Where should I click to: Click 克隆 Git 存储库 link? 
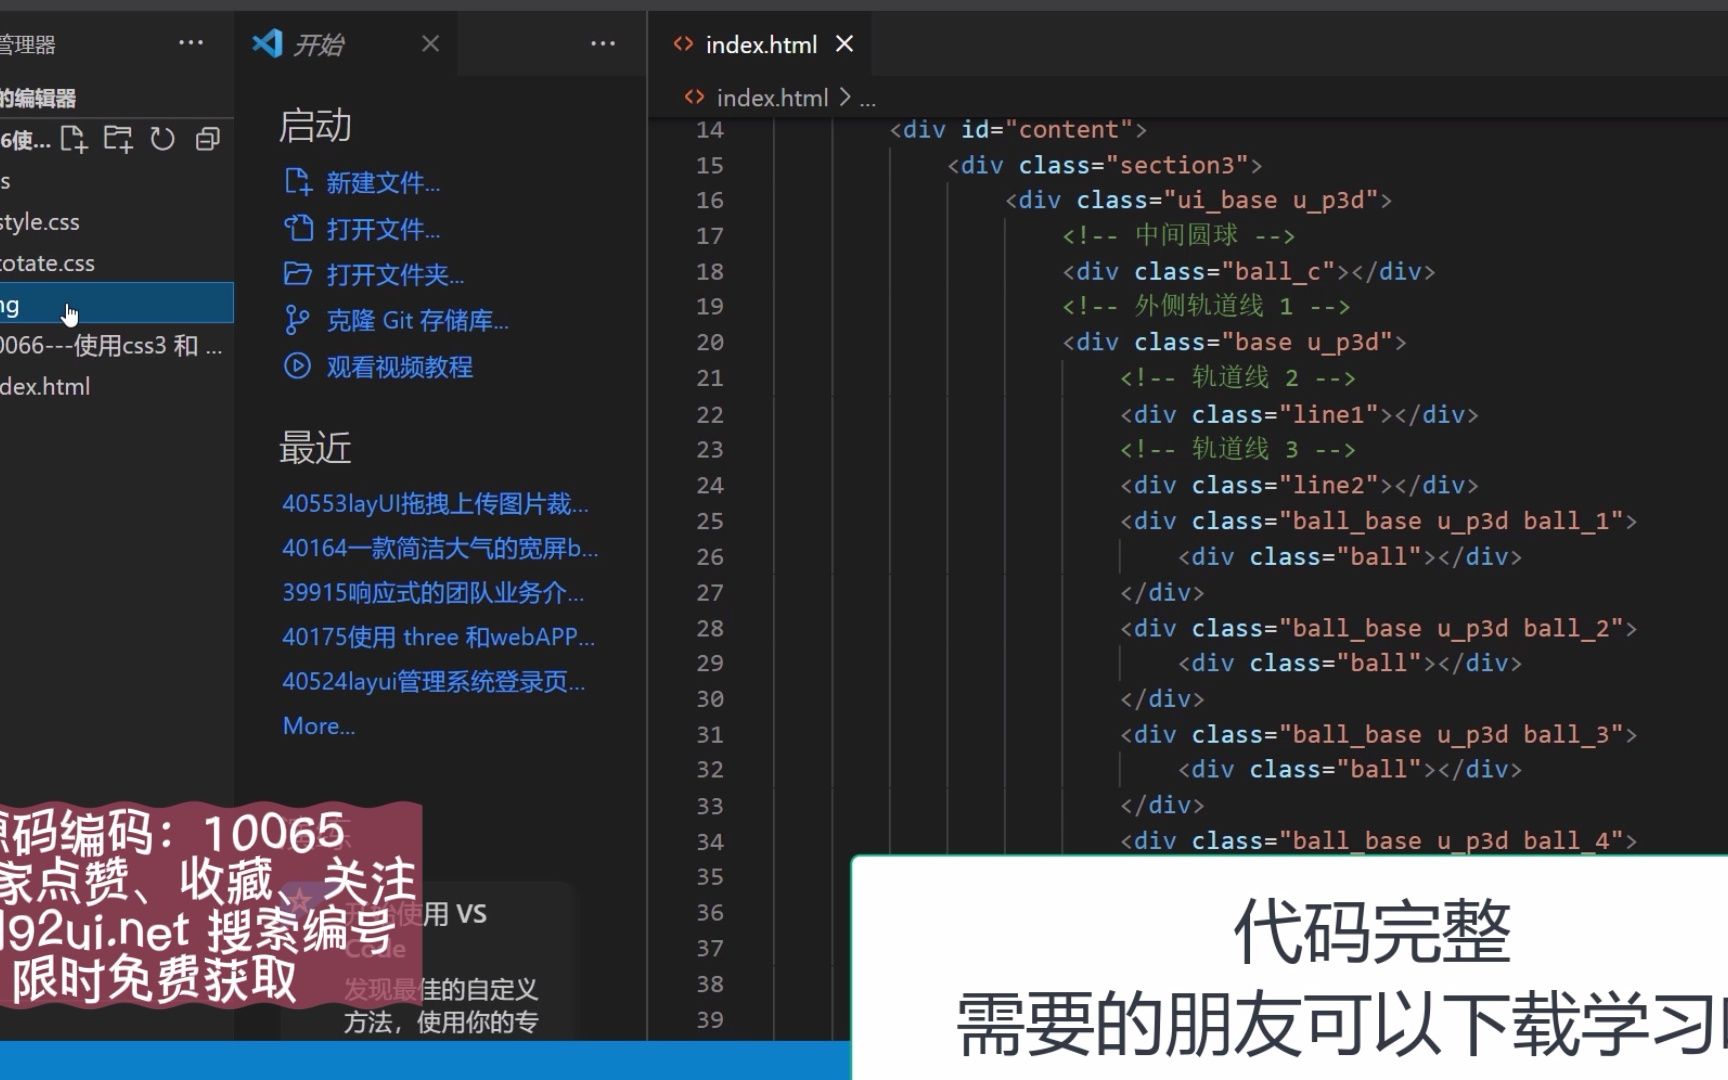coord(417,321)
